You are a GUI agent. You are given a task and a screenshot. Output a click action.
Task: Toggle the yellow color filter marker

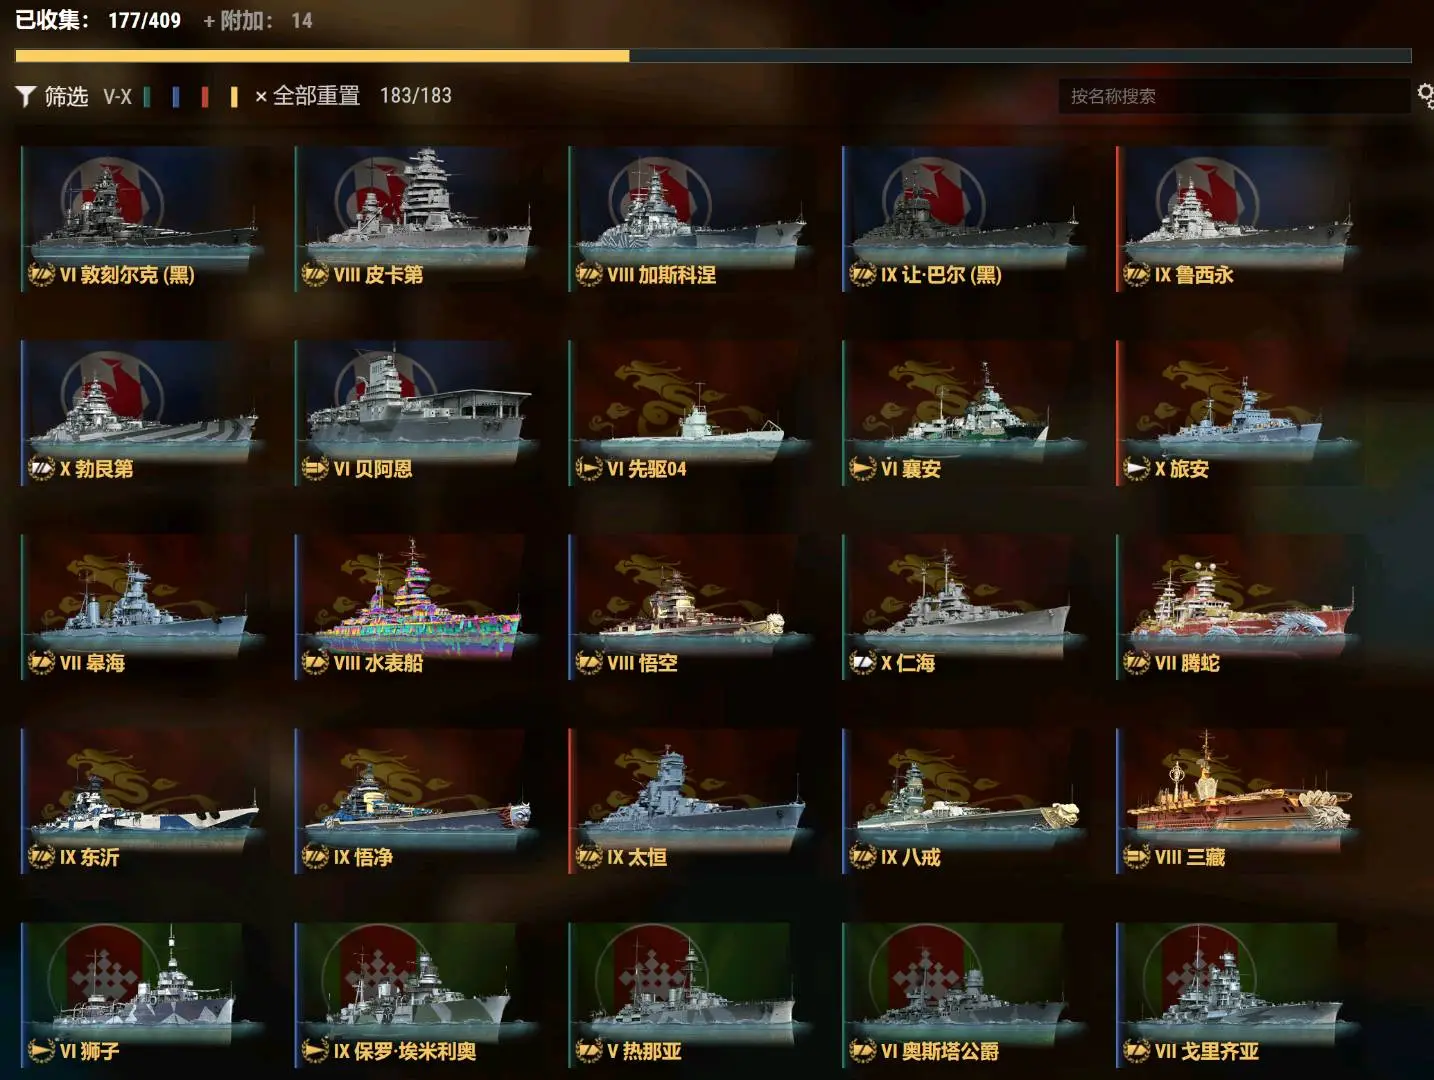click(x=234, y=96)
